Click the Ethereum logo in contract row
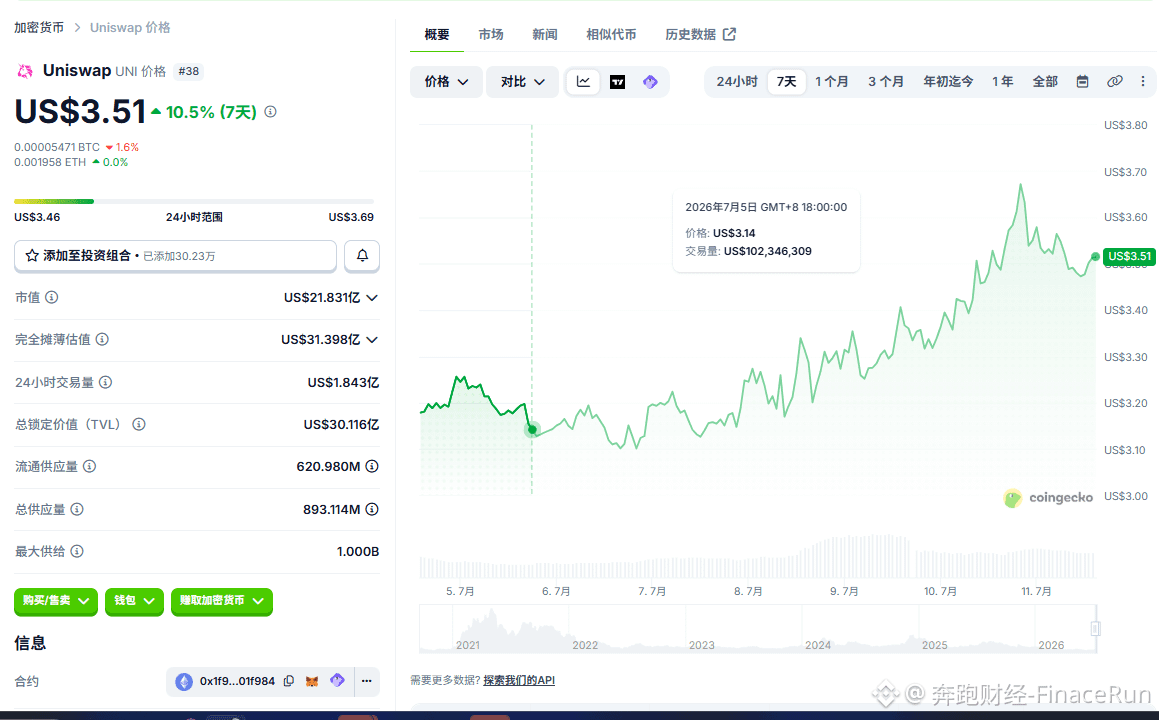The width and height of the screenshot is (1159, 720). coord(184,682)
